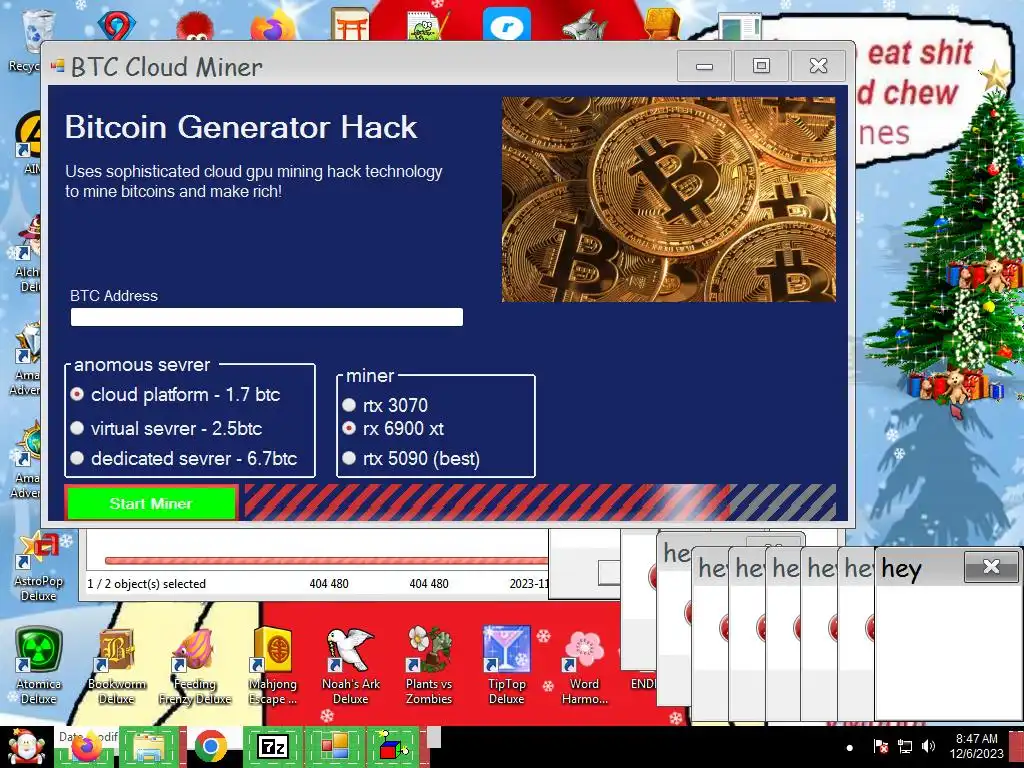
Task: Open Firefox from the taskbar
Action: (x=86, y=747)
